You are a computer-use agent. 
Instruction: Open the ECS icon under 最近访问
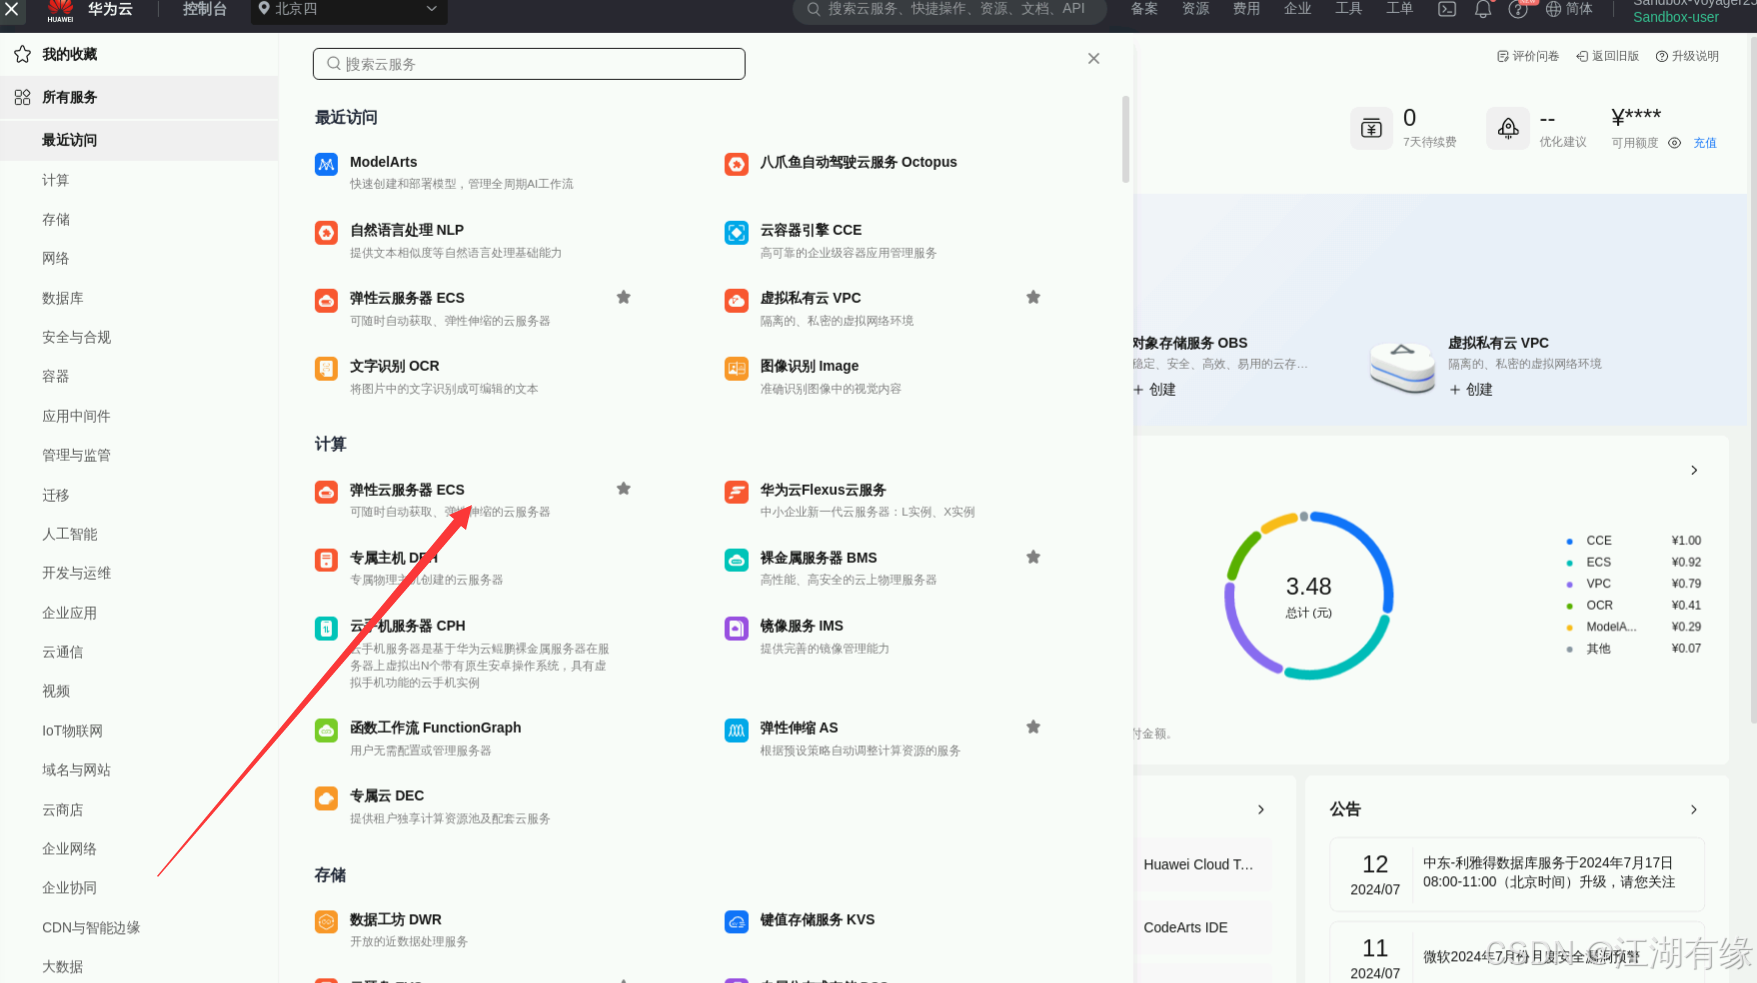point(326,300)
